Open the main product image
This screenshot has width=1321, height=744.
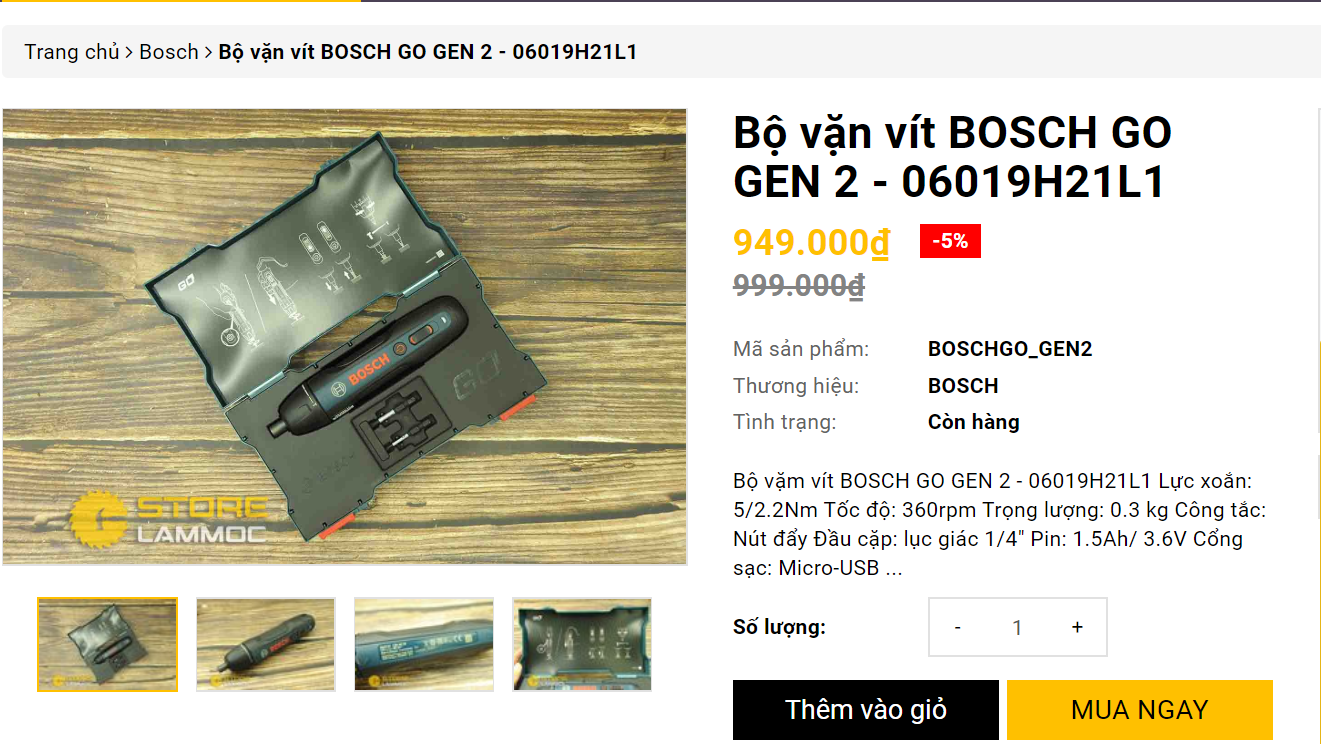click(345, 337)
